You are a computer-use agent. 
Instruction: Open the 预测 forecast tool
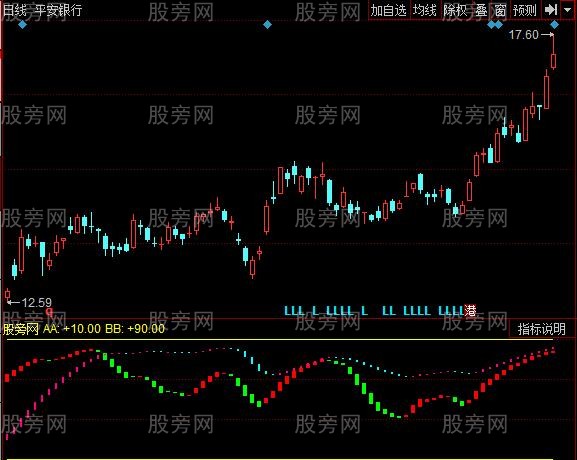pyautogui.click(x=524, y=10)
